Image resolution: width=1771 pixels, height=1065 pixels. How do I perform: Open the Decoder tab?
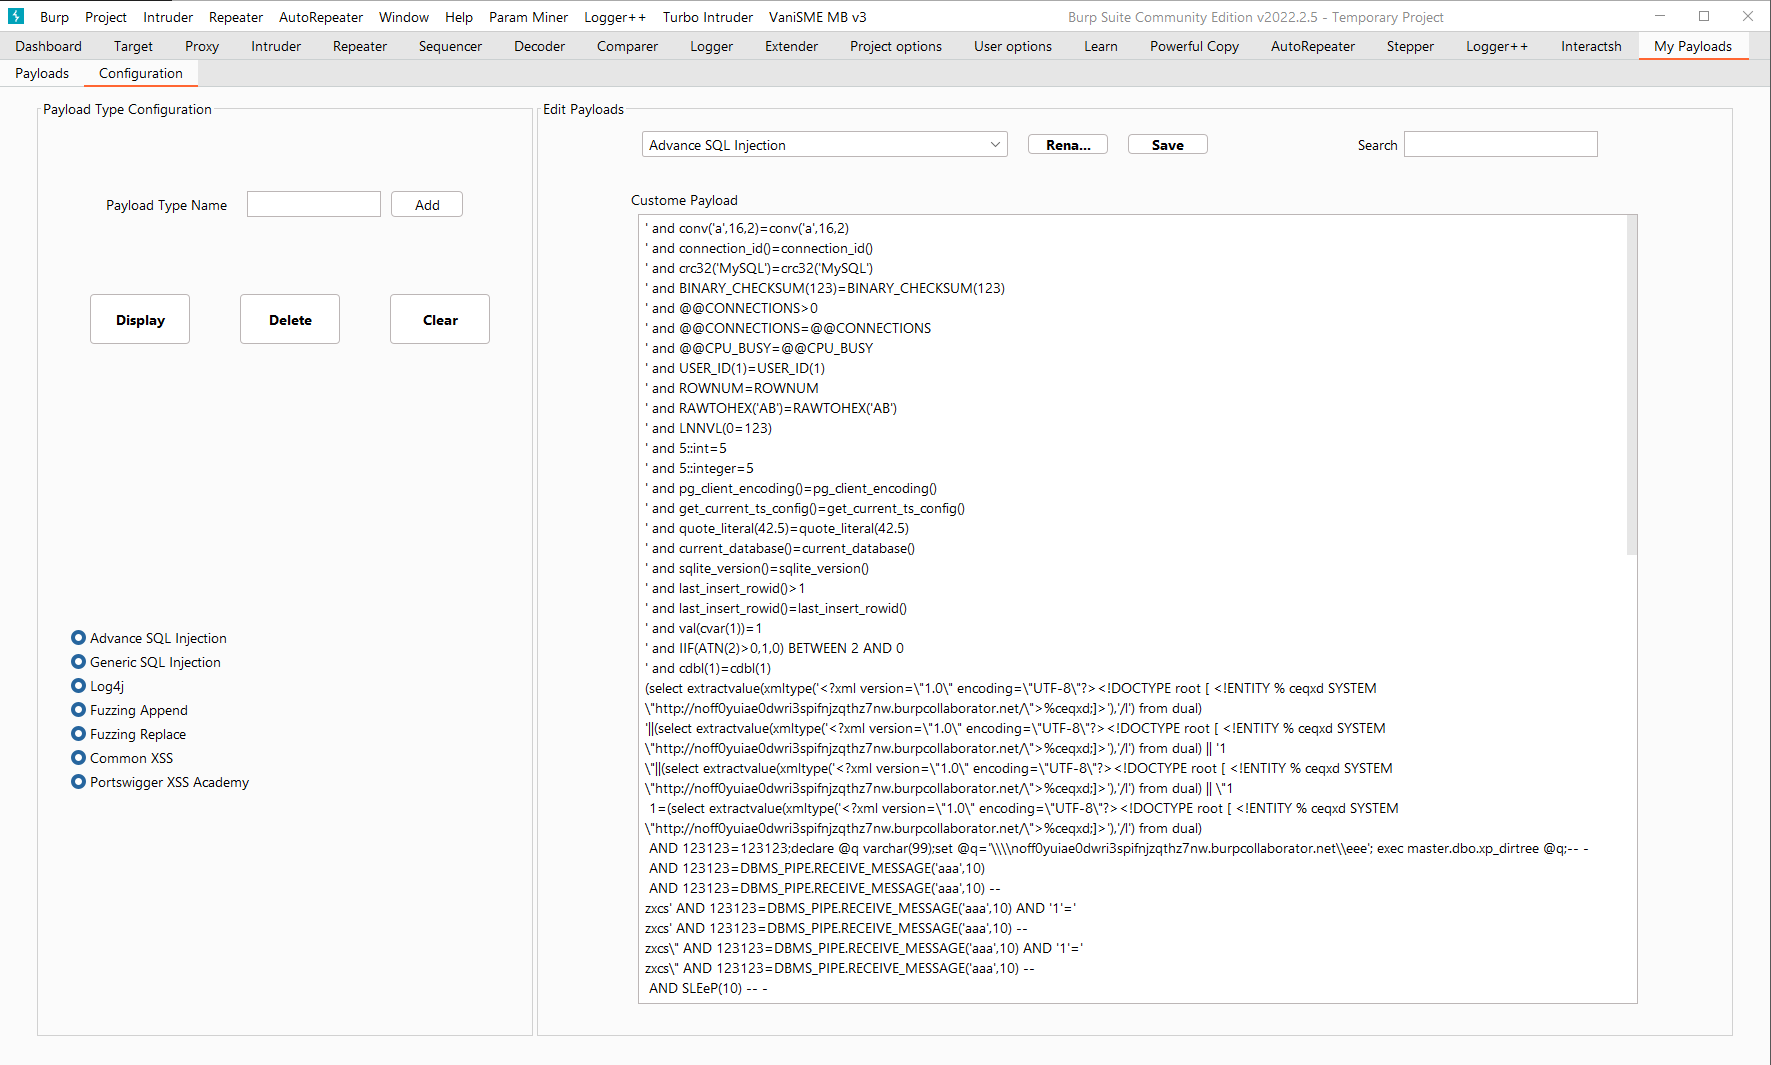pos(539,46)
